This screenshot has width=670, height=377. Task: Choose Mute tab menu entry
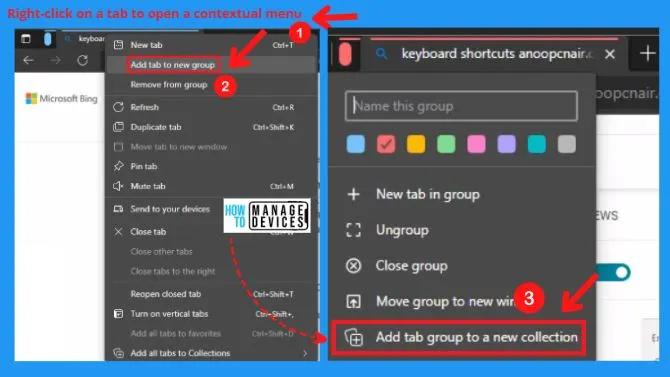(x=148, y=186)
